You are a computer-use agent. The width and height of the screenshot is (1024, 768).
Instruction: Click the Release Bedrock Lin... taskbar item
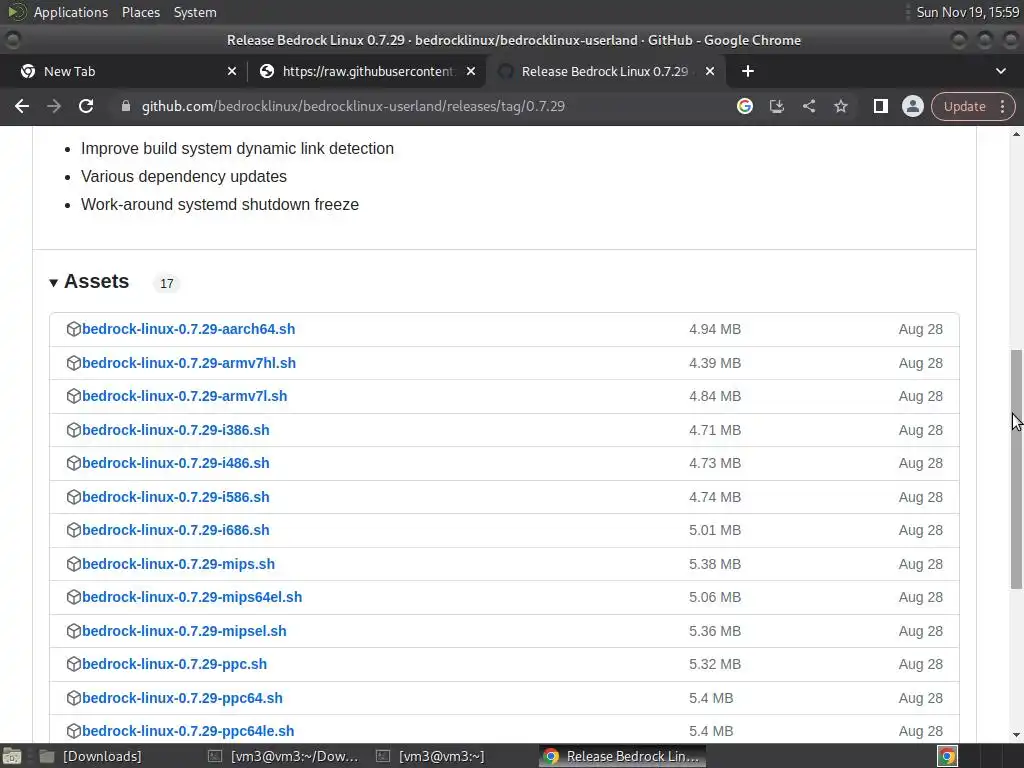(622, 756)
